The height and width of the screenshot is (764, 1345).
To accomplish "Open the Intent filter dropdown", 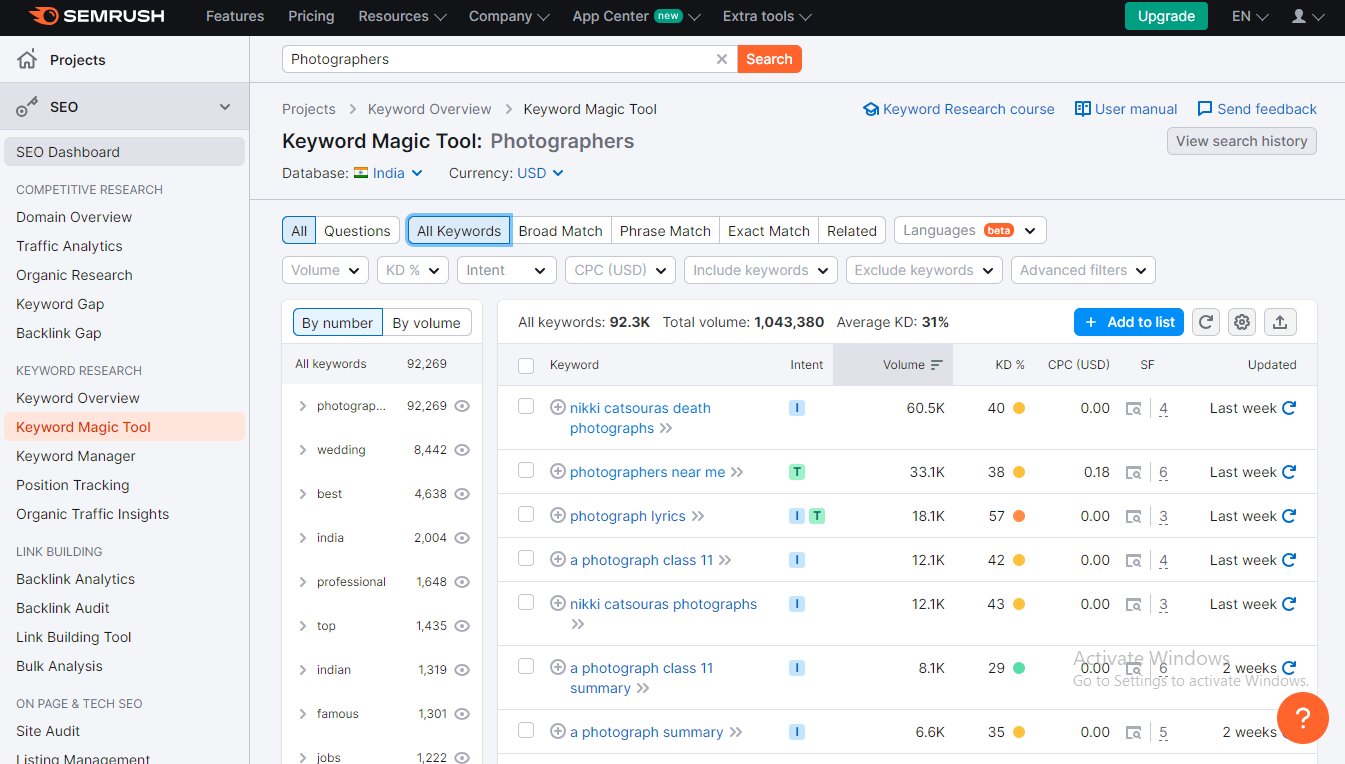I will (507, 270).
